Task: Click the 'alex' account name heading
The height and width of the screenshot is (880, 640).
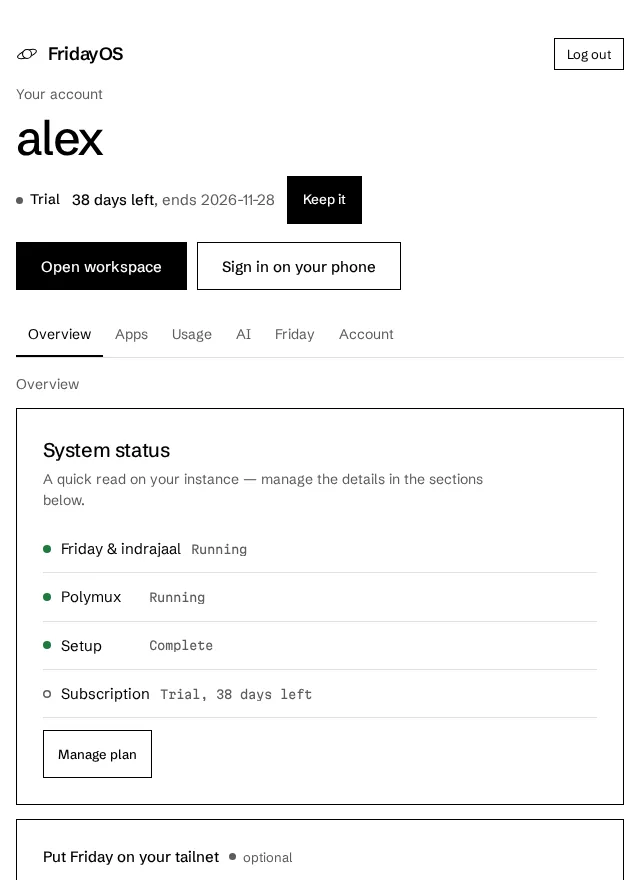Action: (x=60, y=139)
